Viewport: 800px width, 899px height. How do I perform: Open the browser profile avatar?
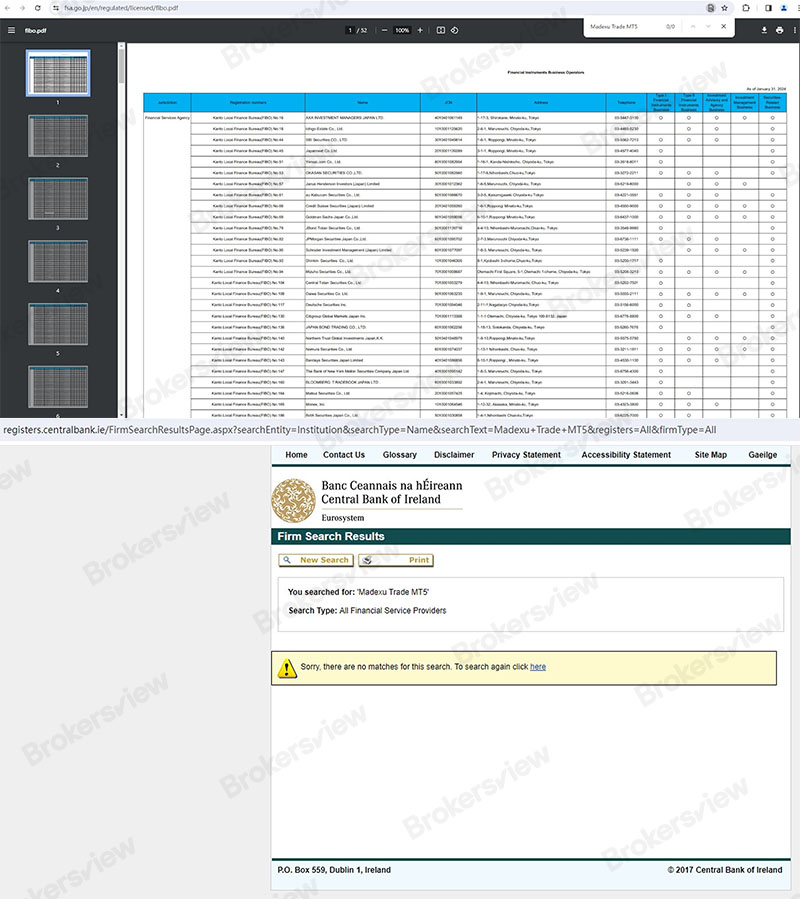click(783, 8)
